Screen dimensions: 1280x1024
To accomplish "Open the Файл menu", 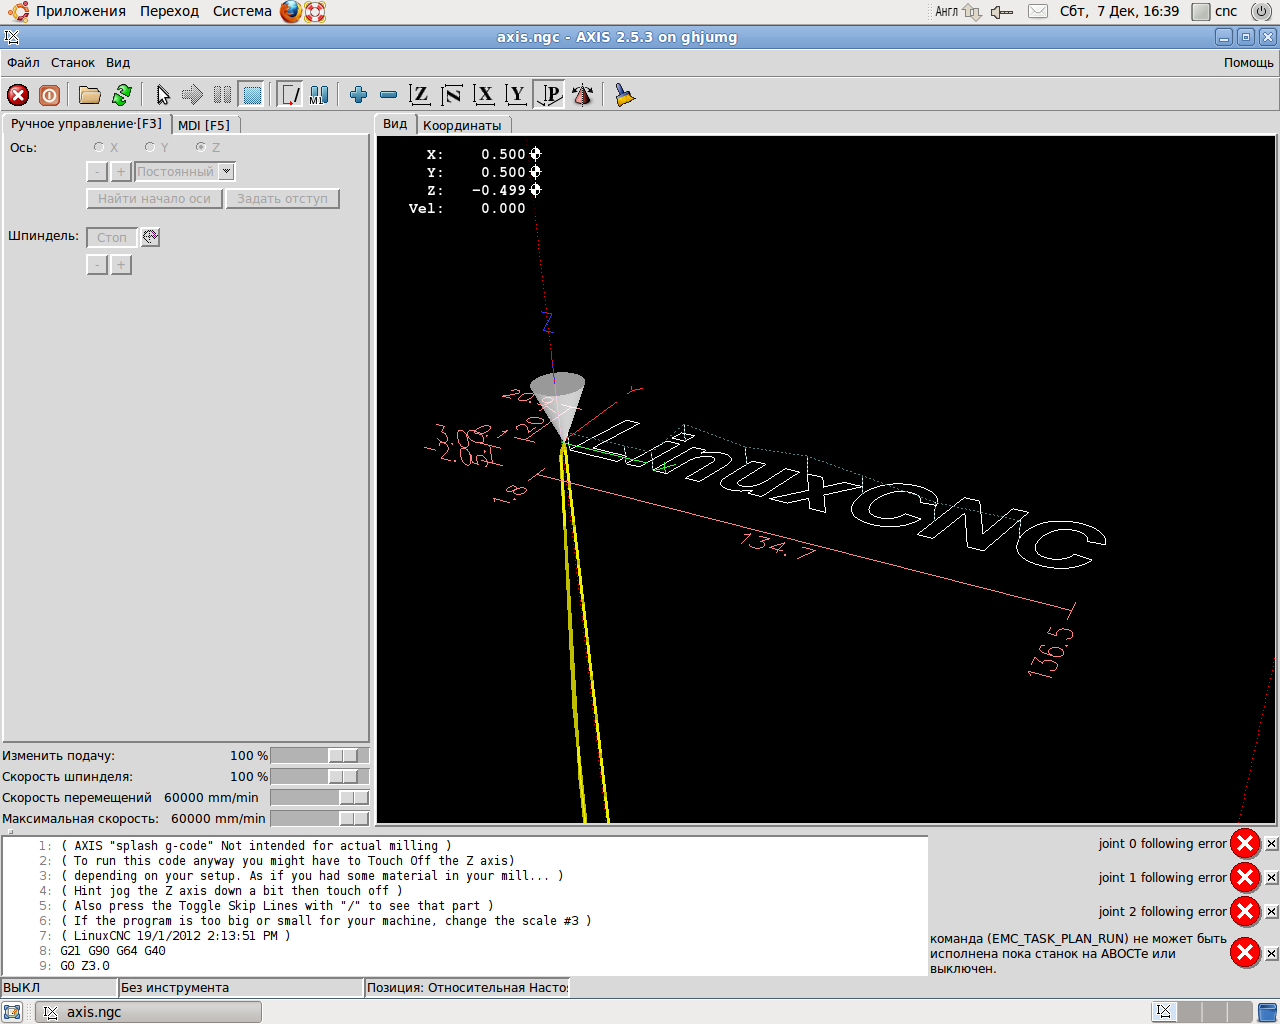I will pos(23,63).
